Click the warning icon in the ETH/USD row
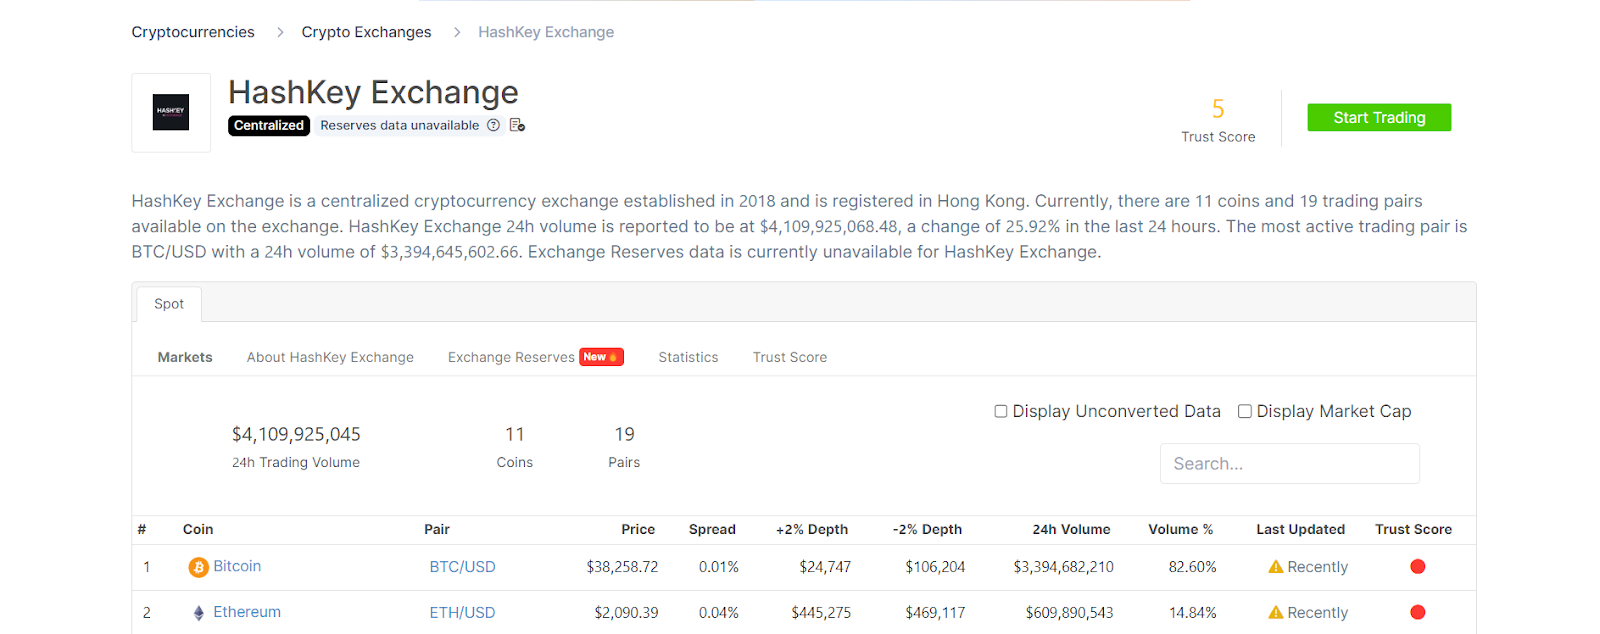The width and height of the screenshot is (1600, 634). [x=1275, y=613]
